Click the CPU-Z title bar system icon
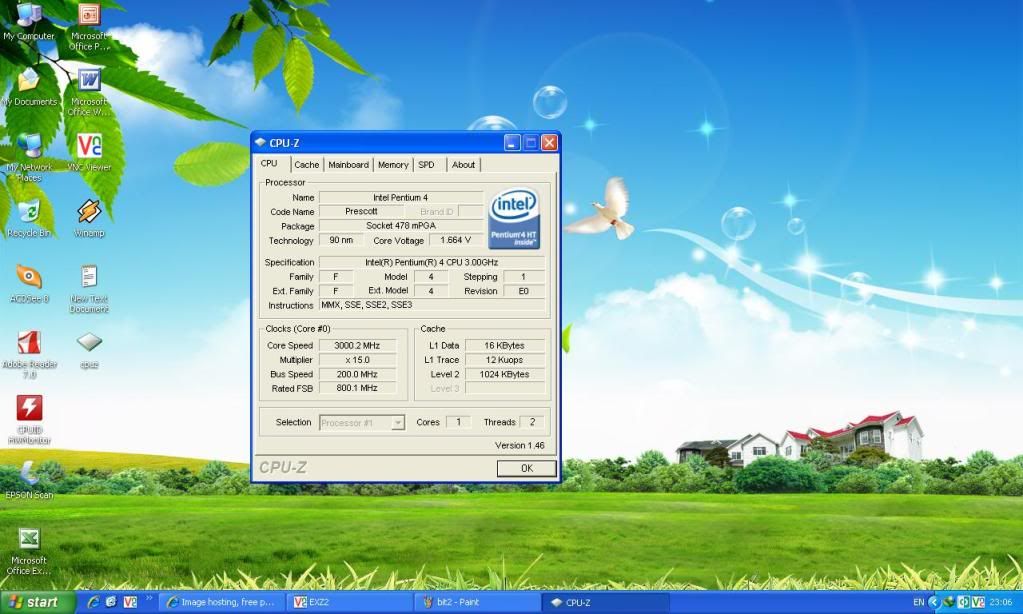 coord(260,142)
